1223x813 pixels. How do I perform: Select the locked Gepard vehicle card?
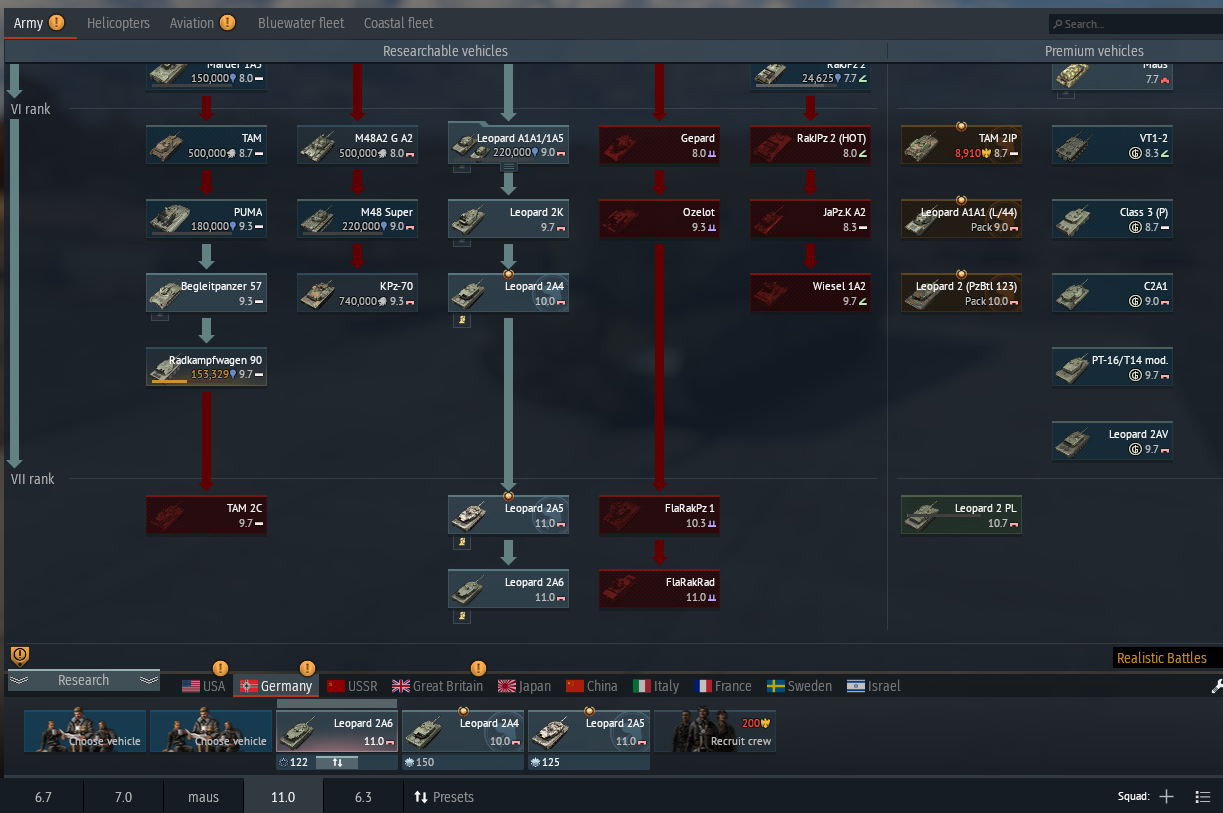660,145
